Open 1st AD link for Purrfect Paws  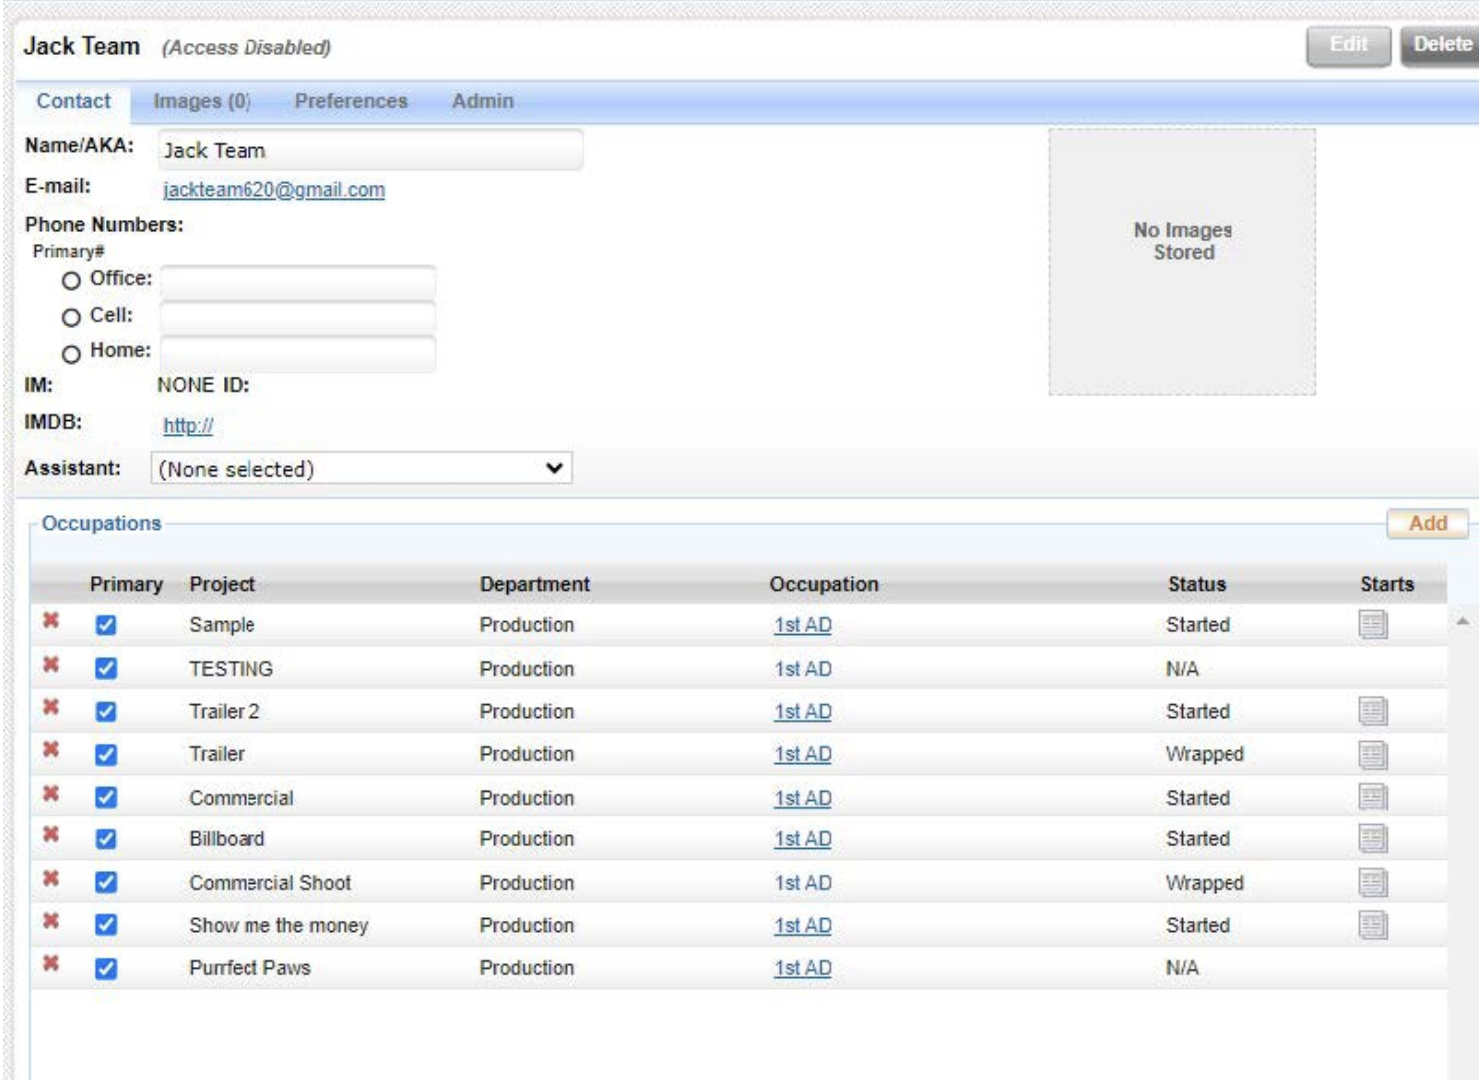(x=803, y=968)
